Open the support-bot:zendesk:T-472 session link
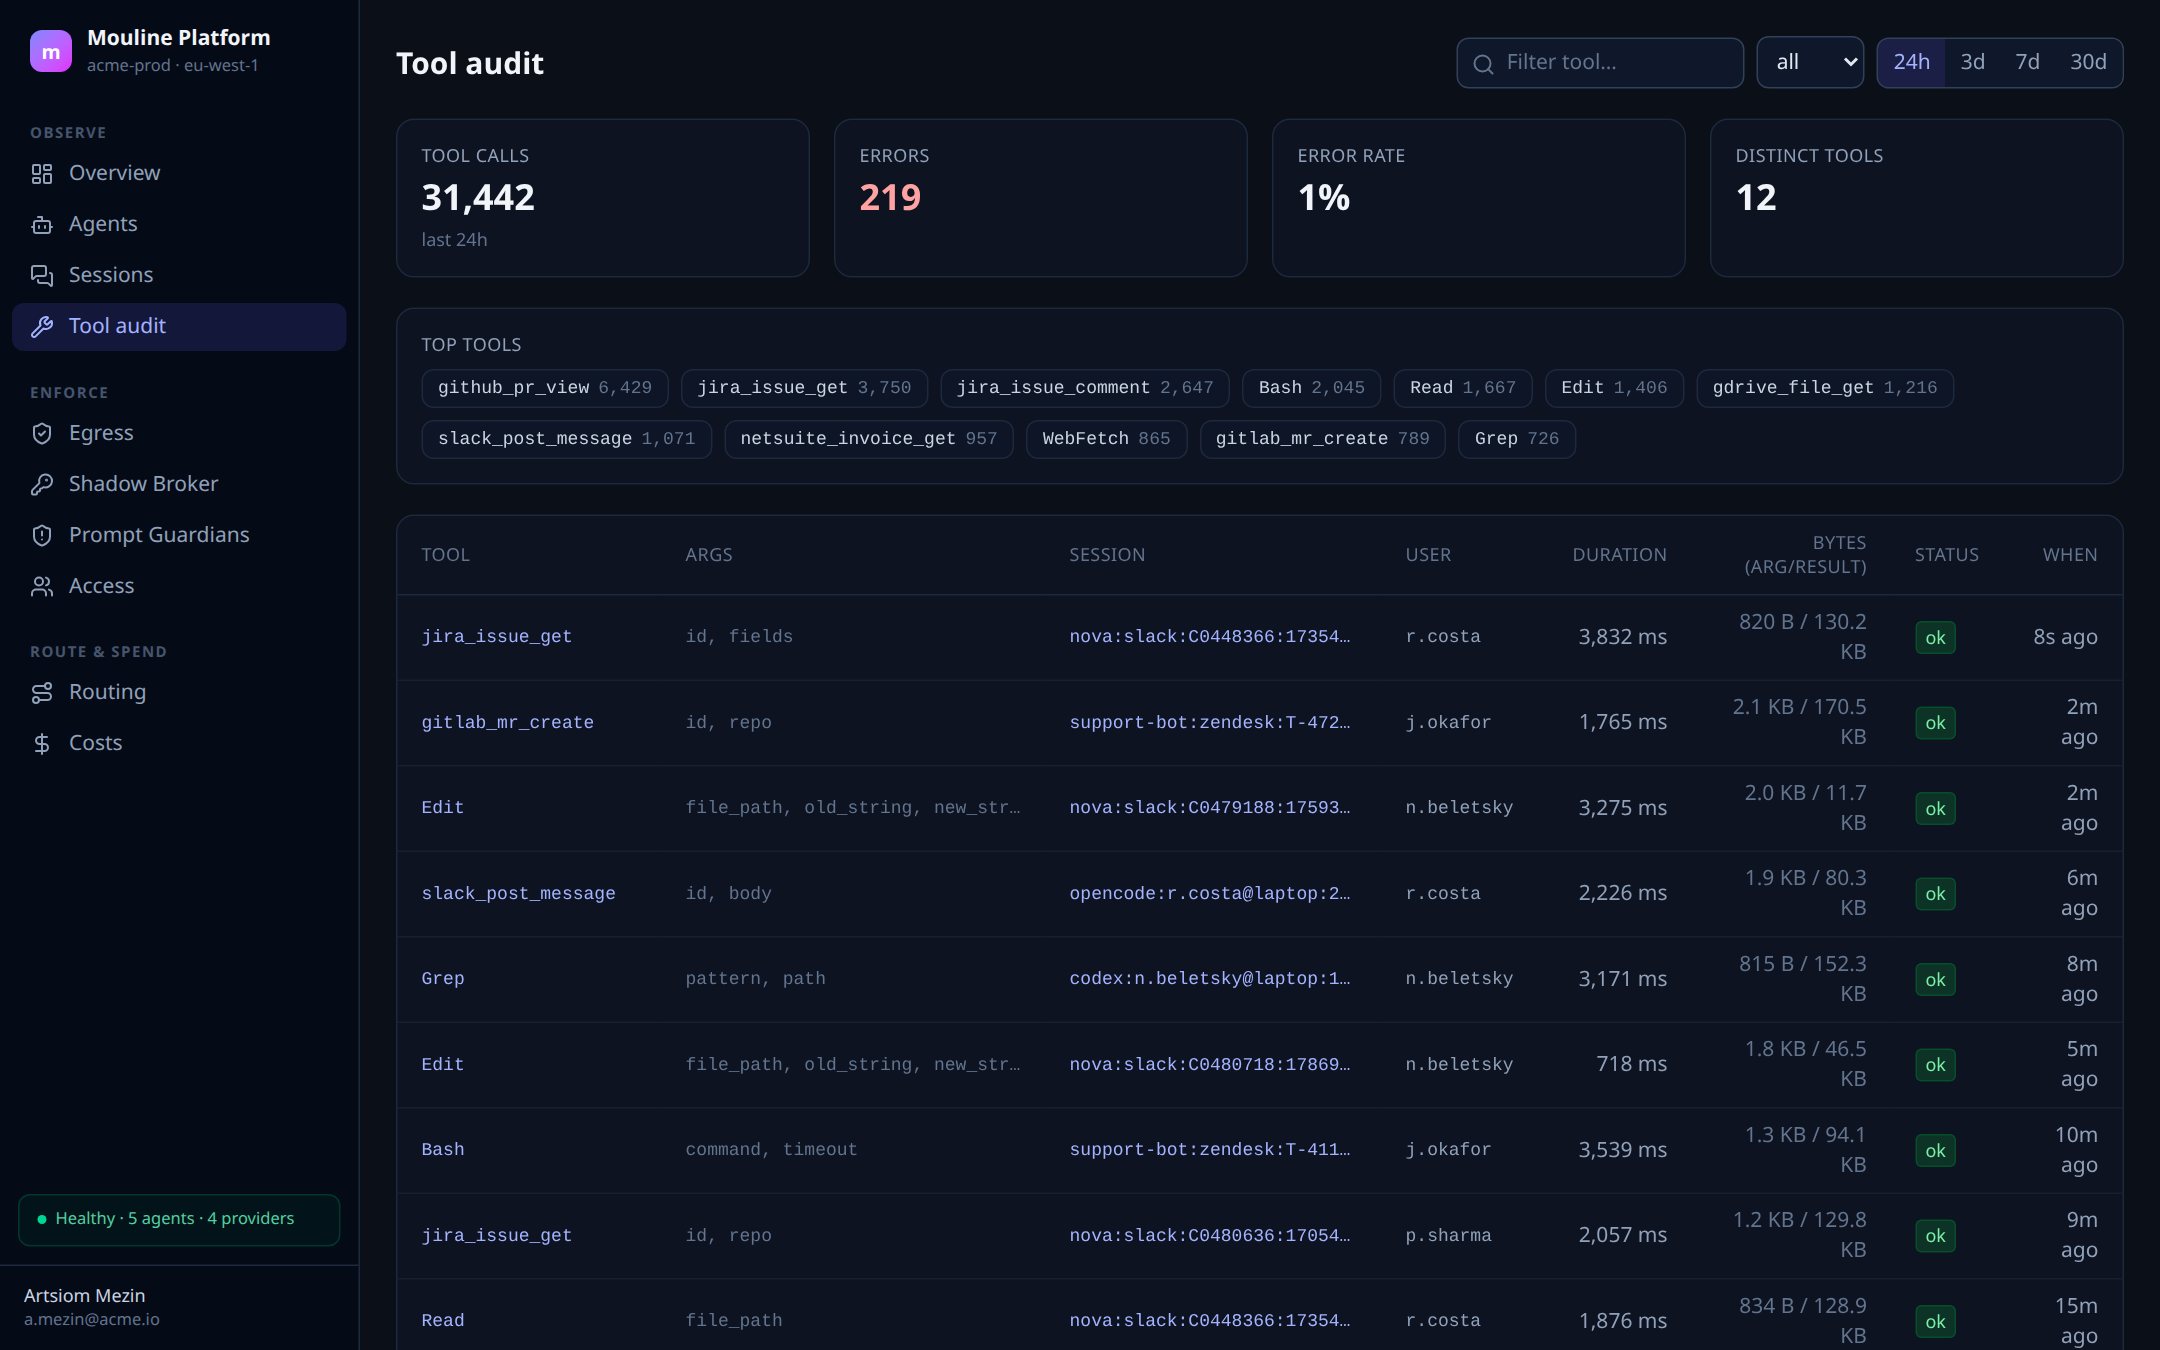The image size is (2160, 1350). (x=1210, y=723)
